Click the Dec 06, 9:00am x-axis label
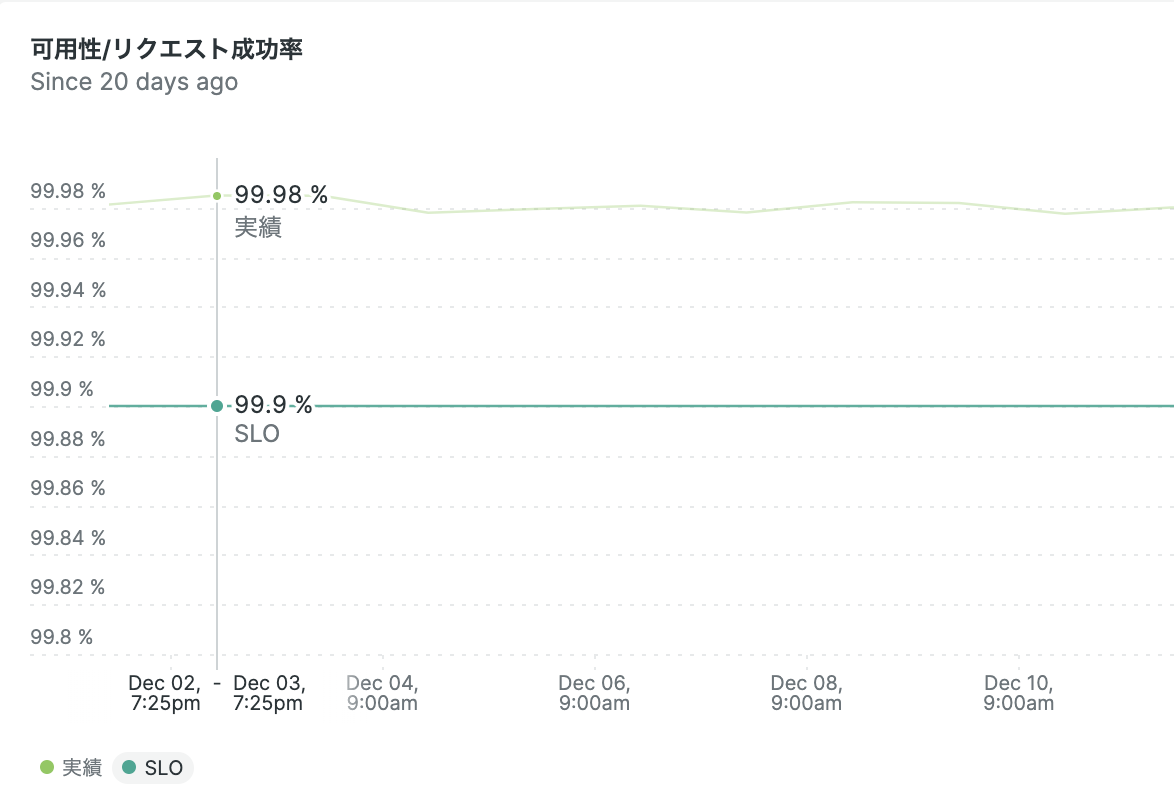 tap(594, 693)
